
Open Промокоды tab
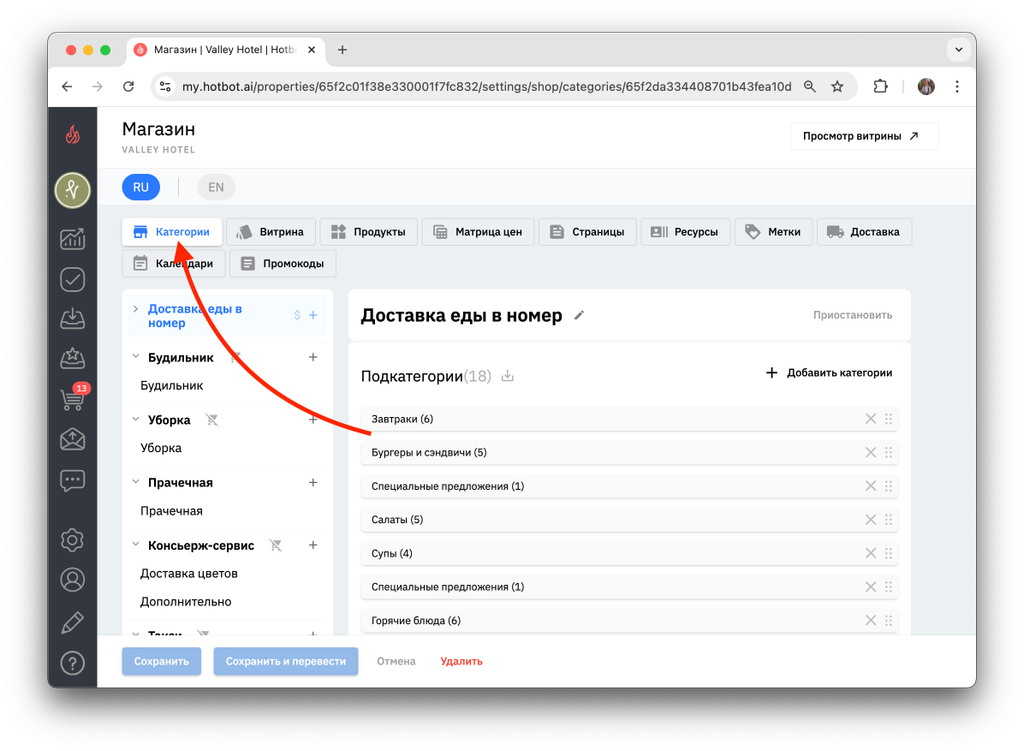283,264
